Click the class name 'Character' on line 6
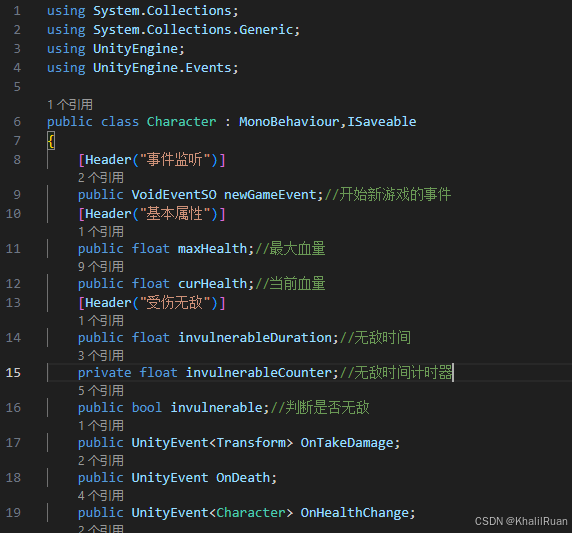The image size is (572, 533). [181, 121]
